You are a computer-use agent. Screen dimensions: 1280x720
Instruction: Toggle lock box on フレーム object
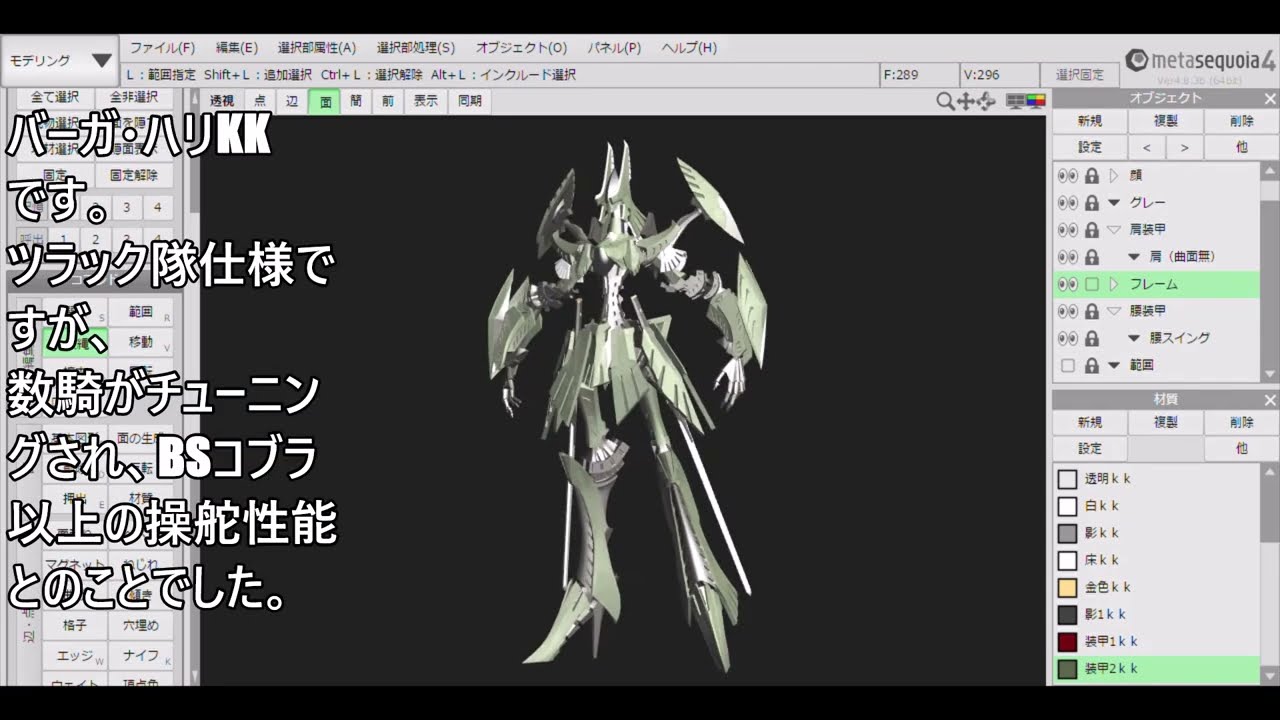[x=1092, y=284]
